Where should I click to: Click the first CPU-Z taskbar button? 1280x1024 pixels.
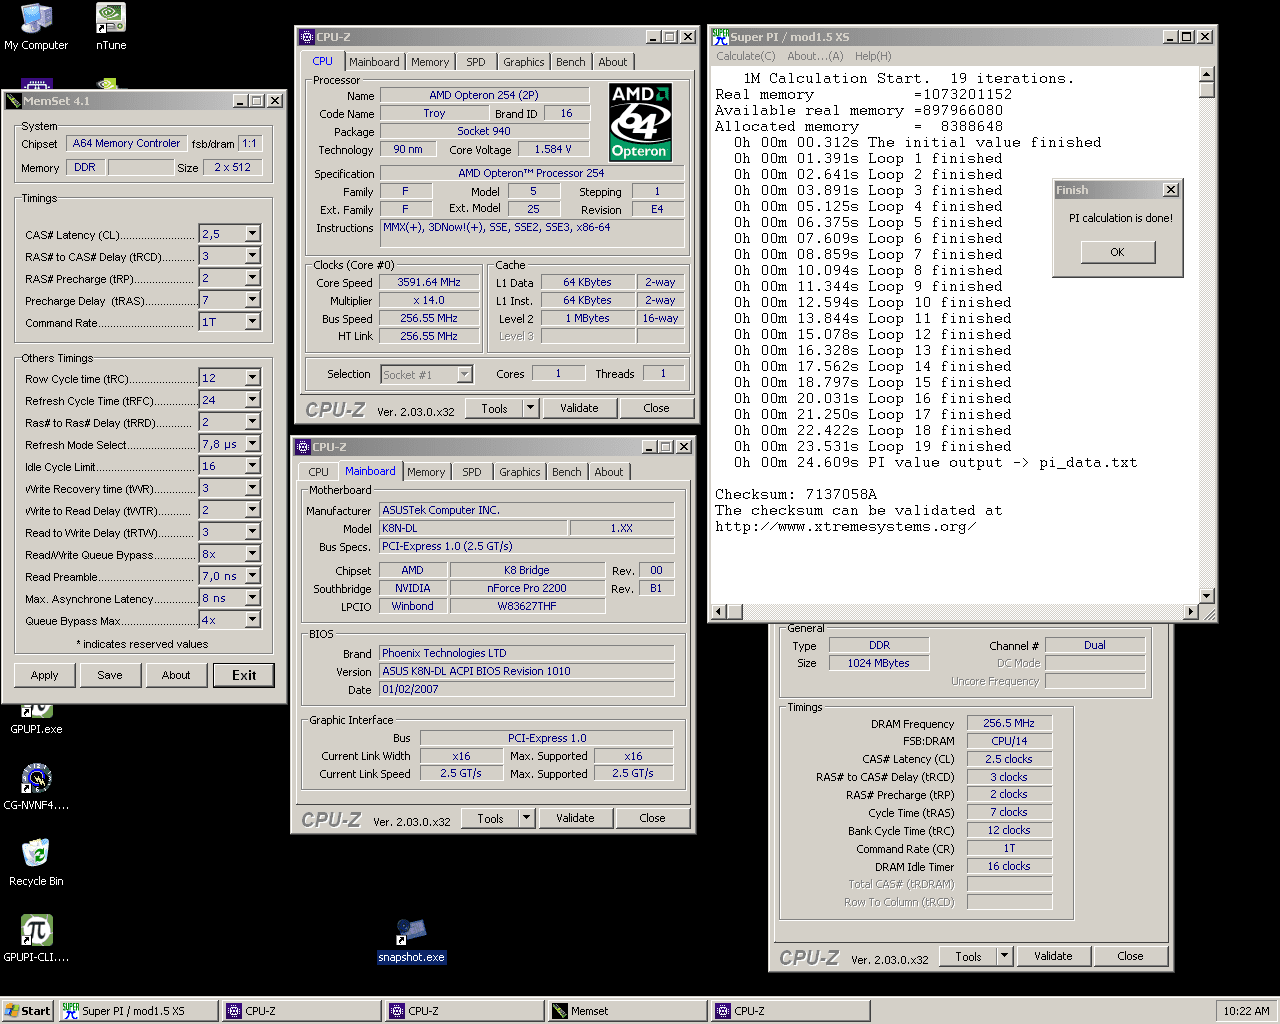click(x=300, y=1011)
